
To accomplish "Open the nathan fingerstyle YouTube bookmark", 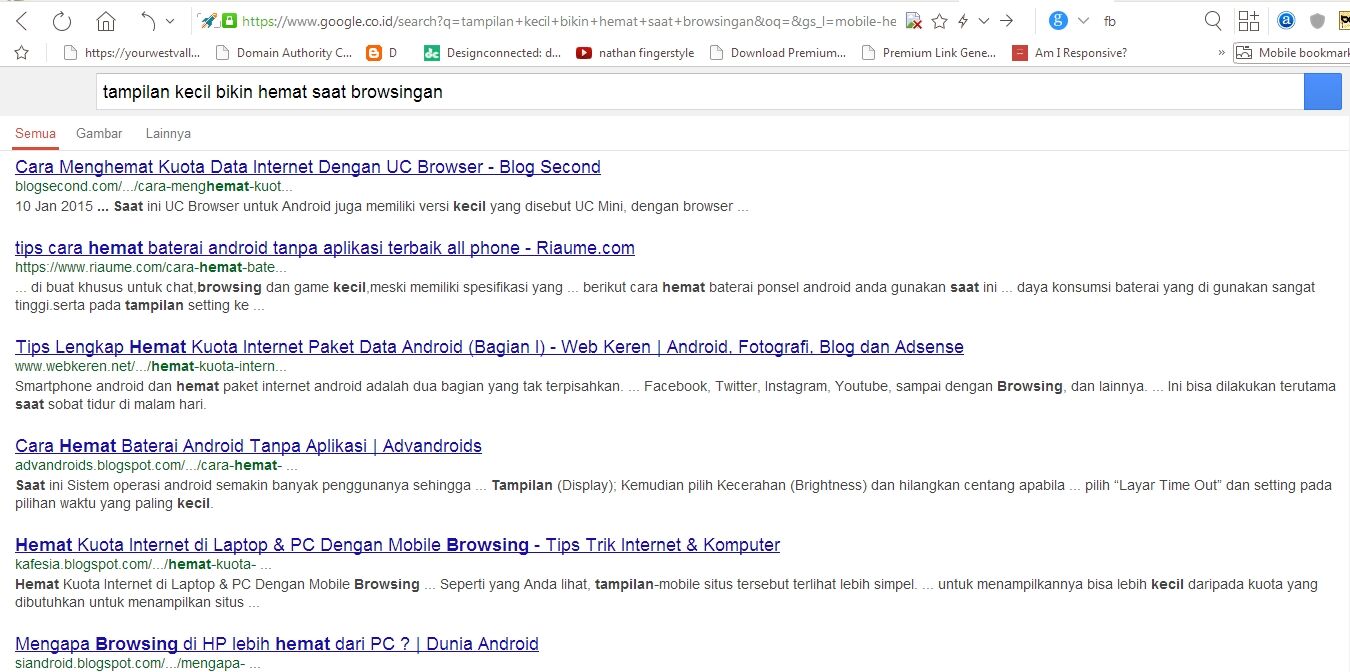I will pos(635,53).
